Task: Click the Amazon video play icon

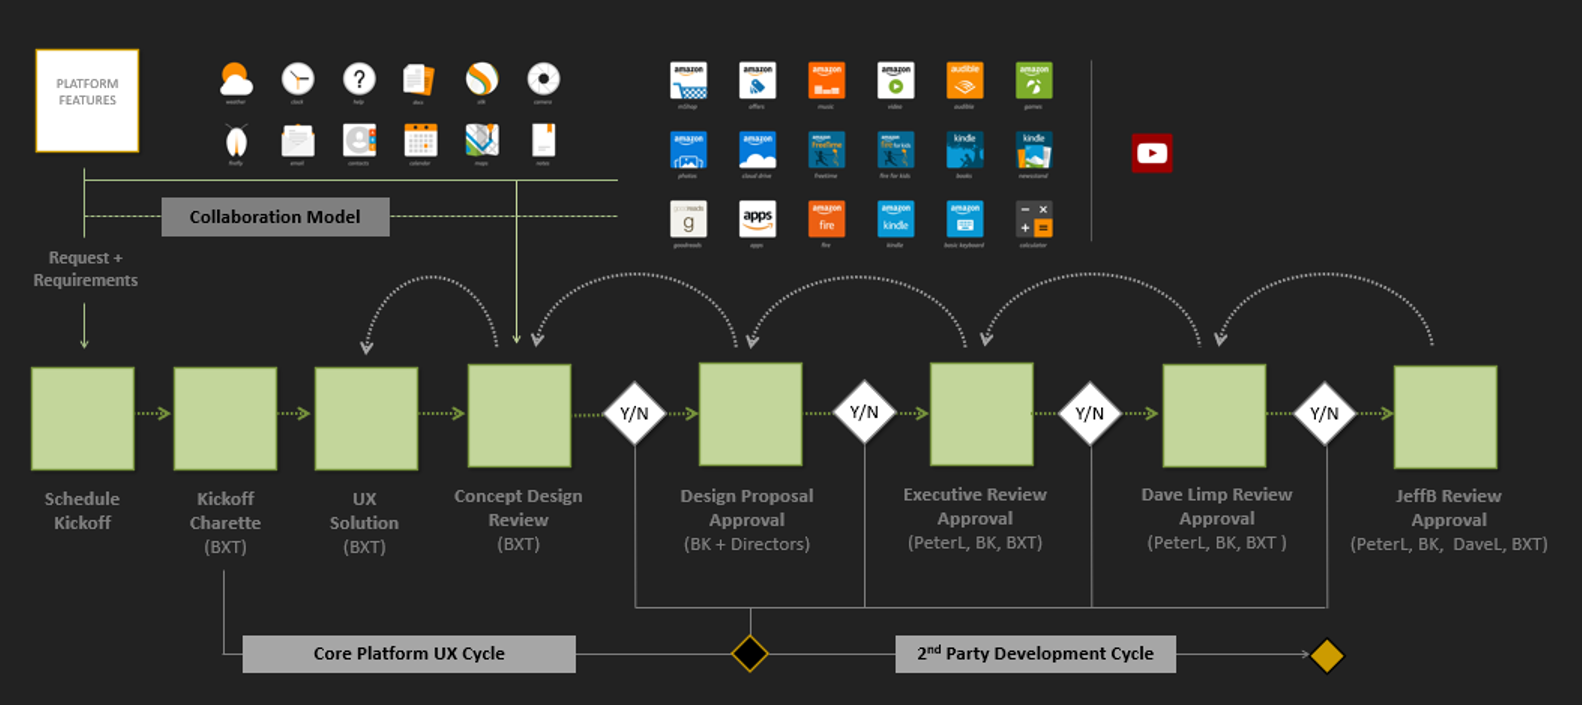Action: pyautogui.click(x=895, y=81)
